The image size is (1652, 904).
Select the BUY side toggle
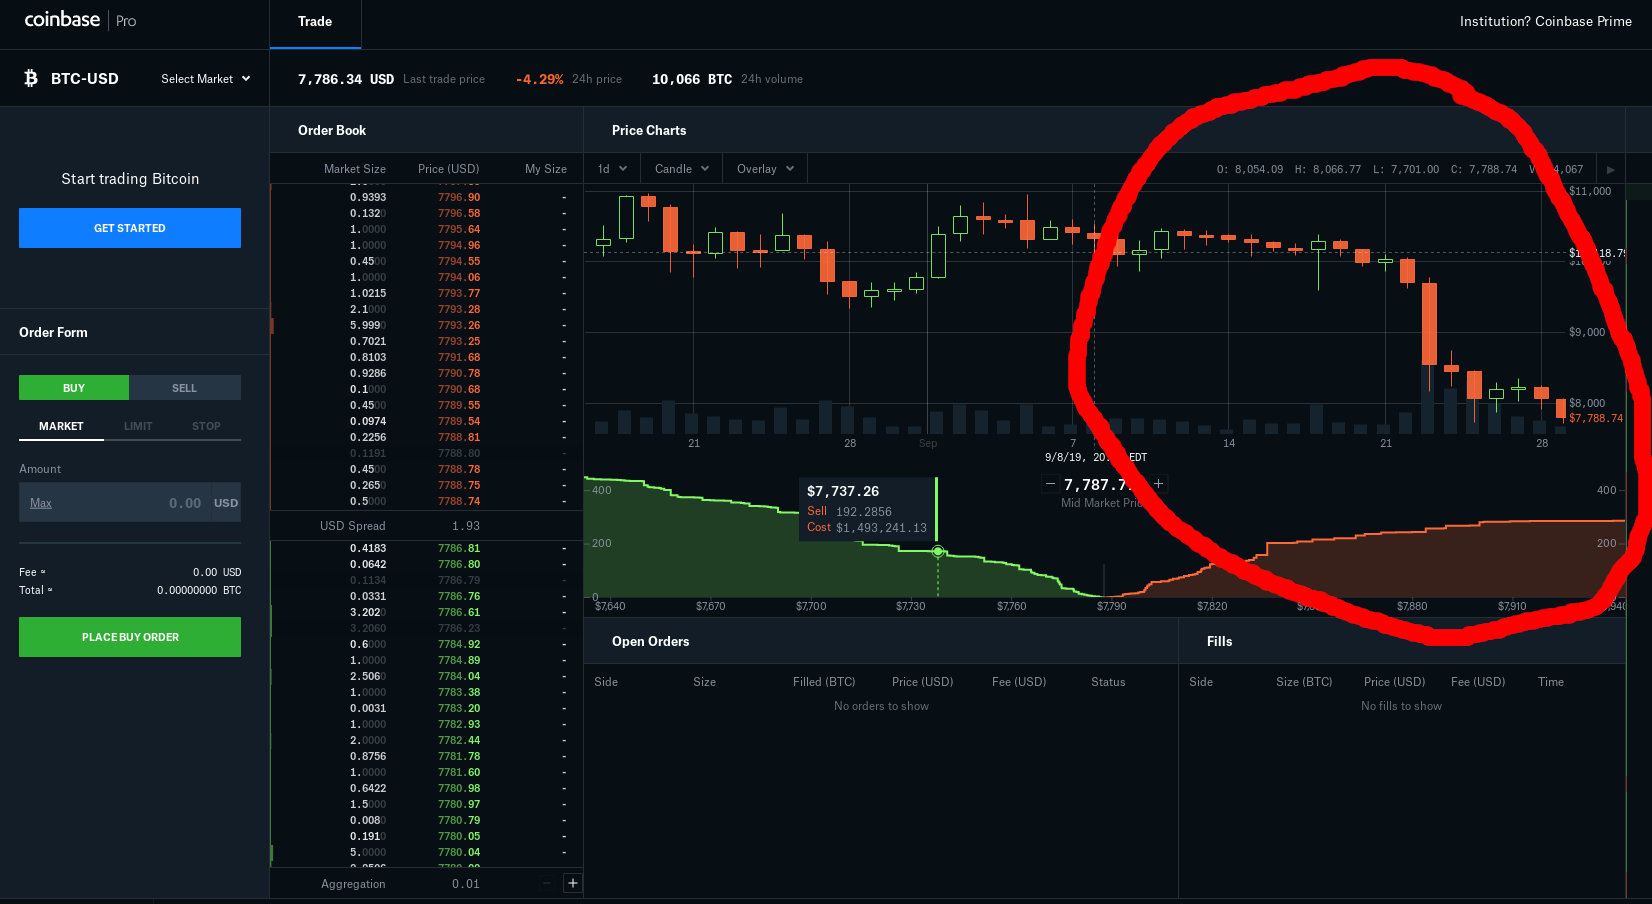tap(74, 388)
